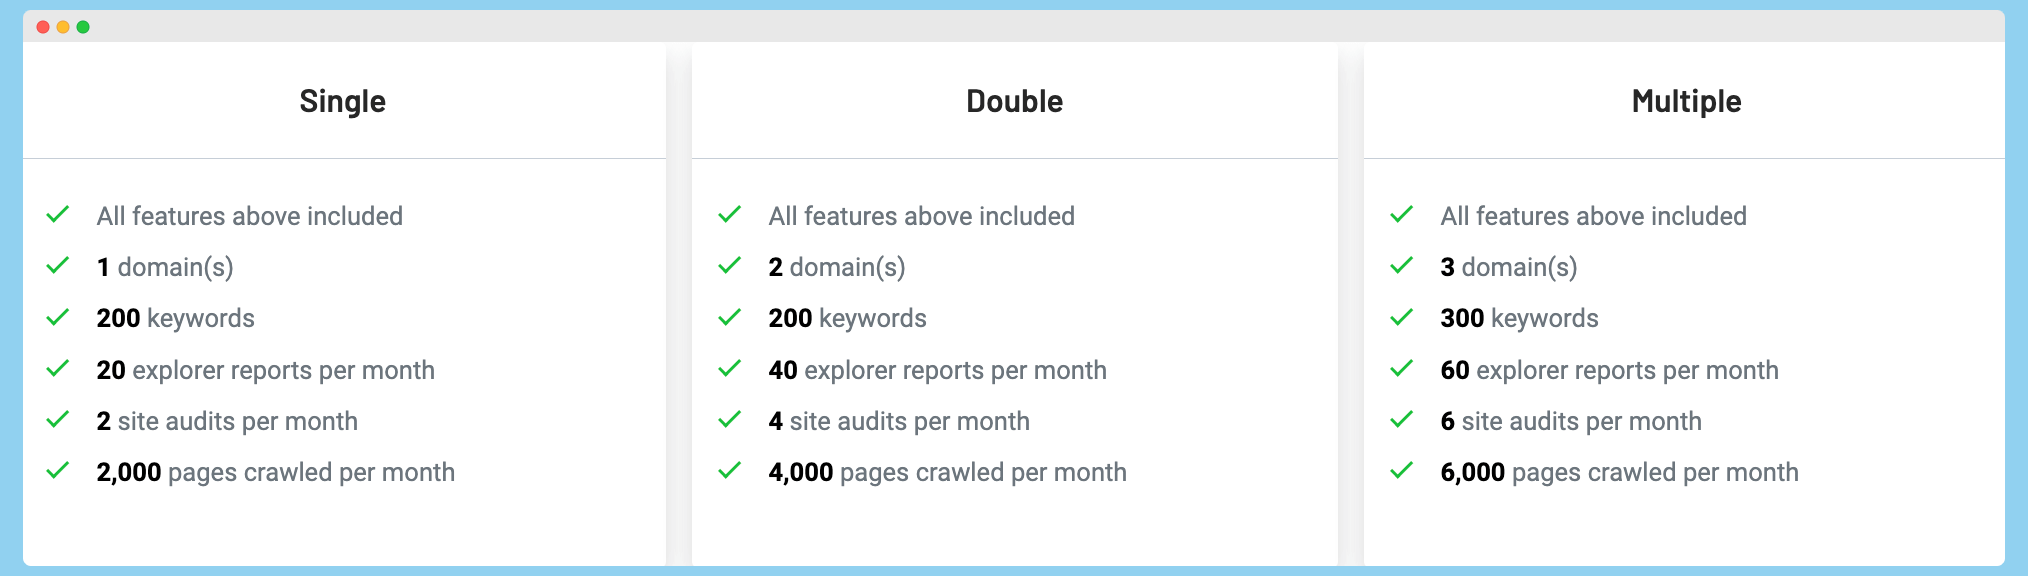This screenshot has height=576, width=2028.
Task: Click checkmark beside '1 domain(s)' in Single
Action: pos(58,265)
